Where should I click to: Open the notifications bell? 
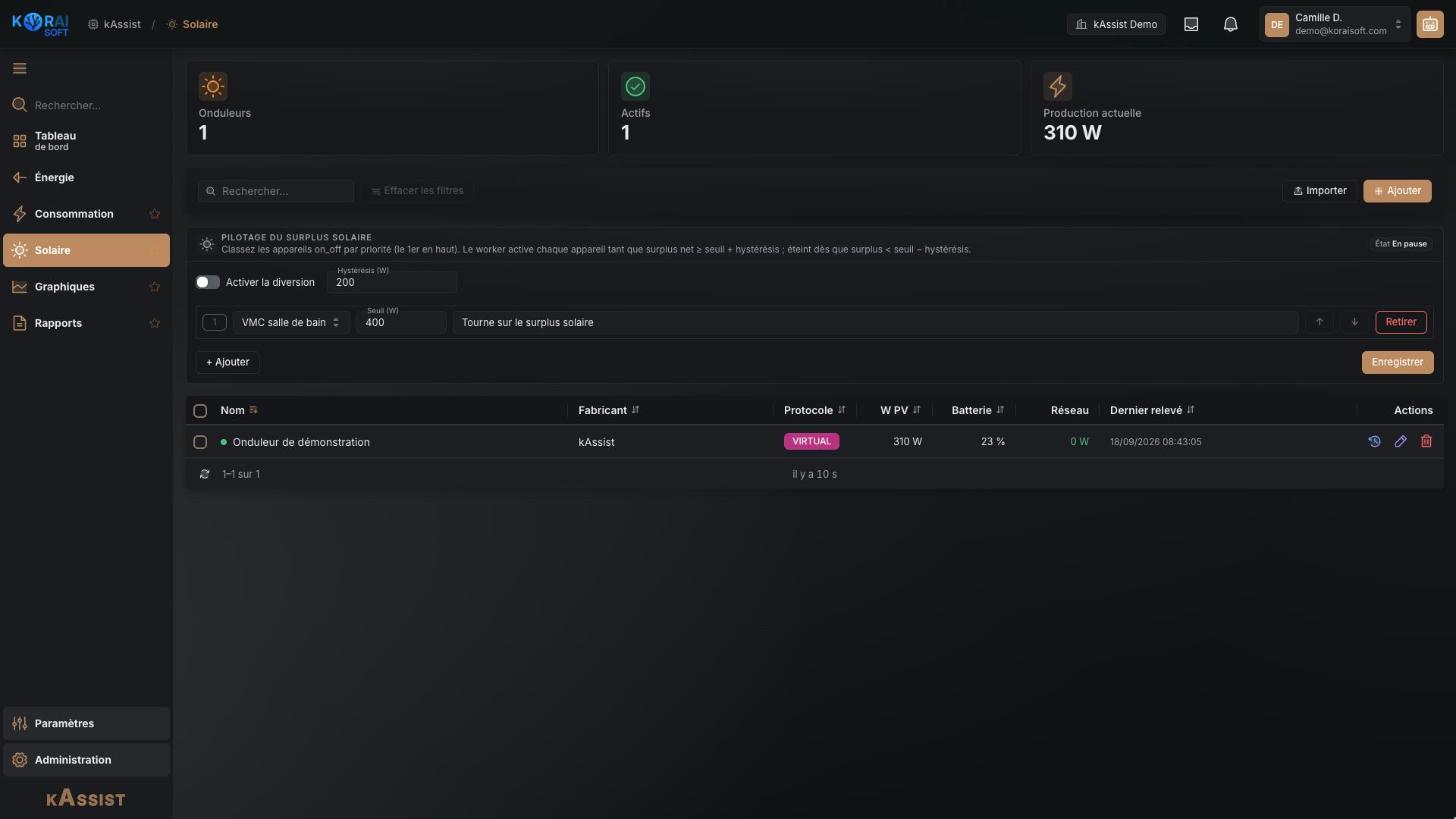coord(1231,24)
